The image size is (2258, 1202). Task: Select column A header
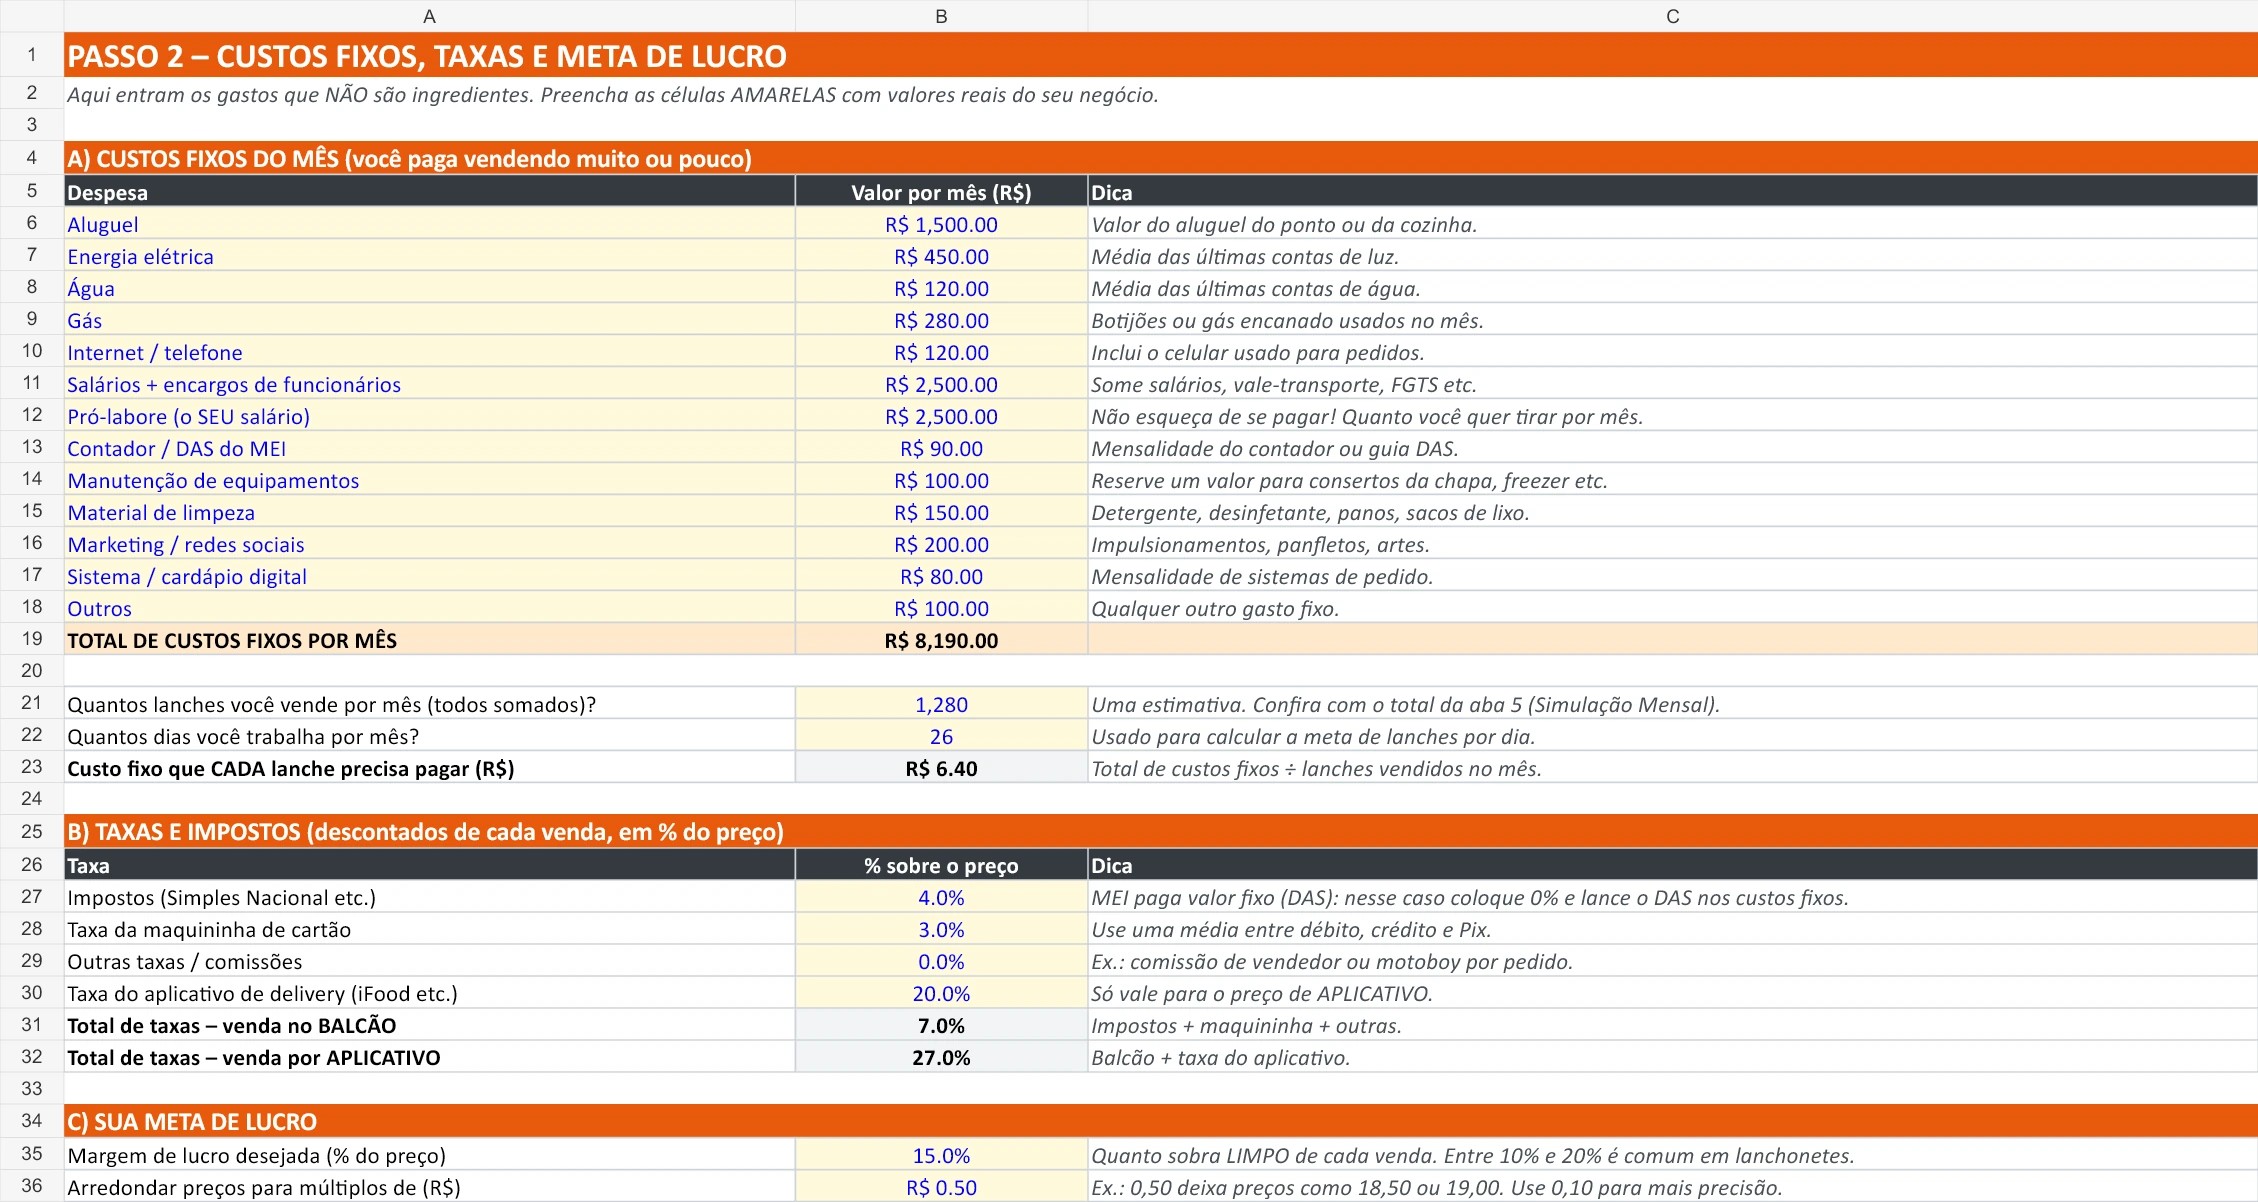point(429,16)
